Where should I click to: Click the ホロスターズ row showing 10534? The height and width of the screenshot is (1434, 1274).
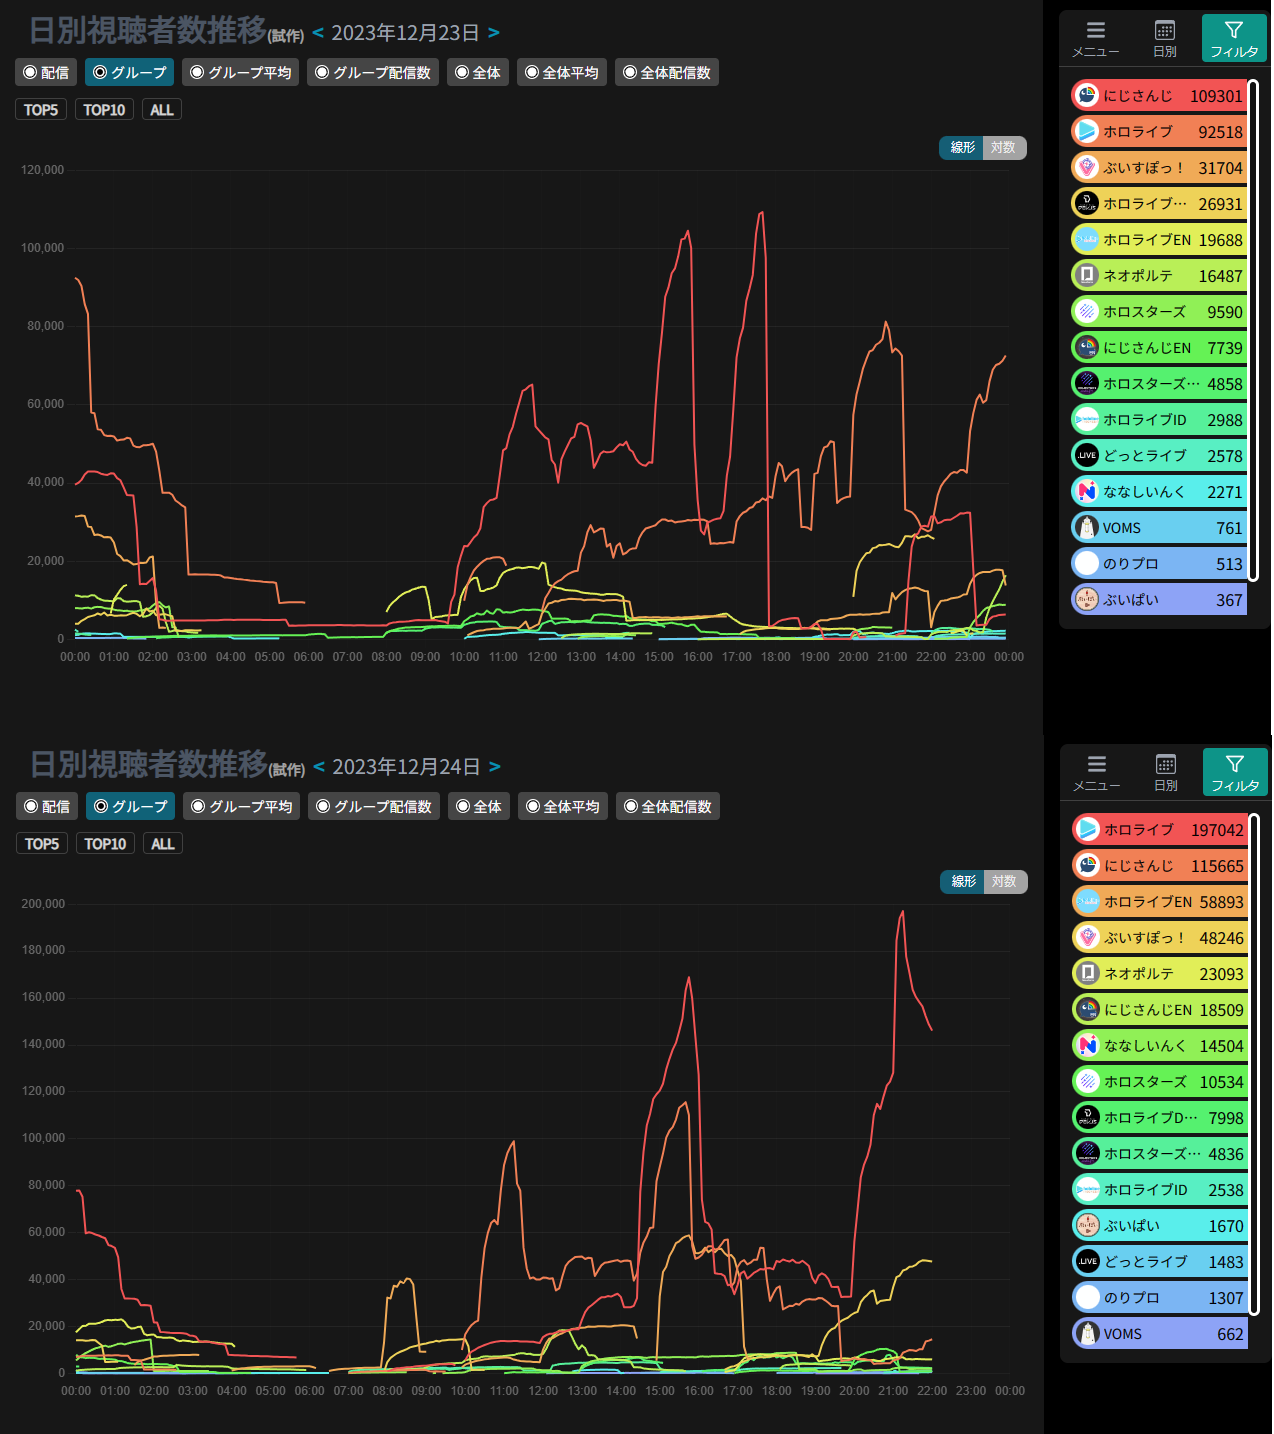[x=1160, y=1081]
